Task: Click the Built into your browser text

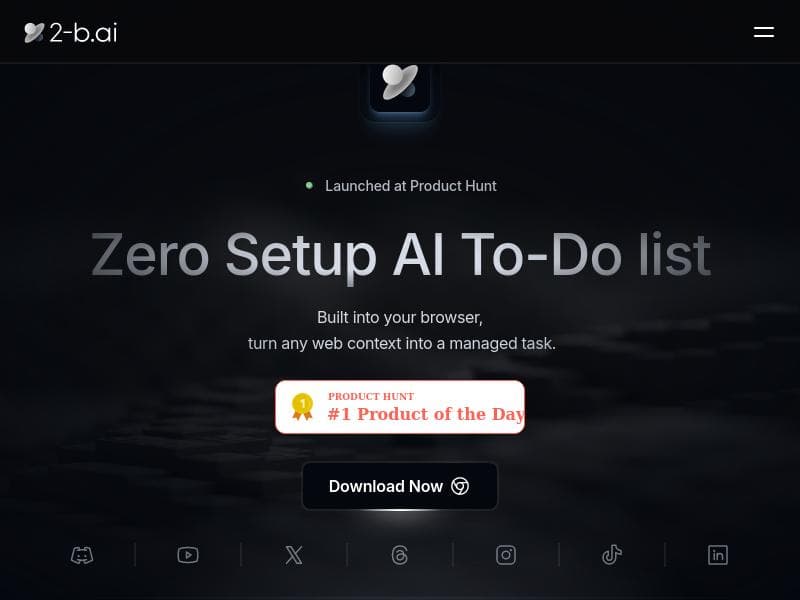Action: (x=400, y=317)
